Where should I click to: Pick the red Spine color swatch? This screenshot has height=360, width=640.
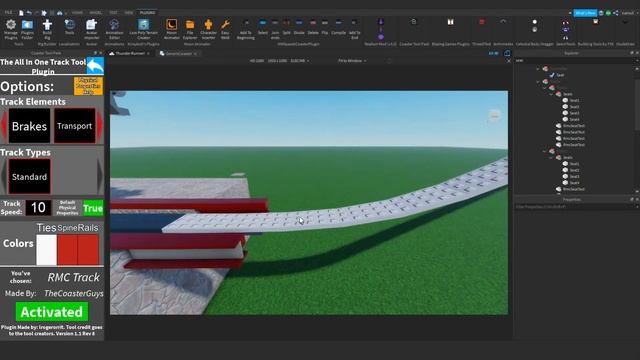pos(67,249)
